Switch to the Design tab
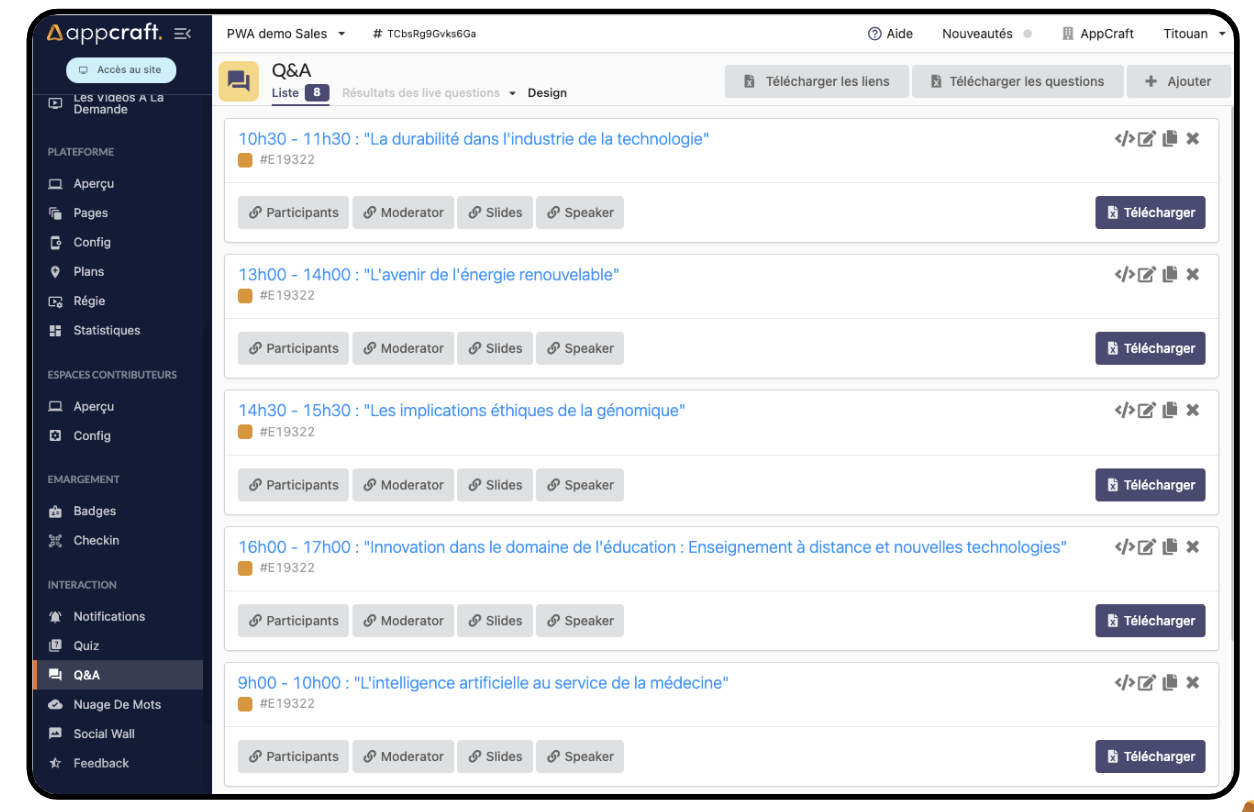1254x812 pixels. (547, 93)
